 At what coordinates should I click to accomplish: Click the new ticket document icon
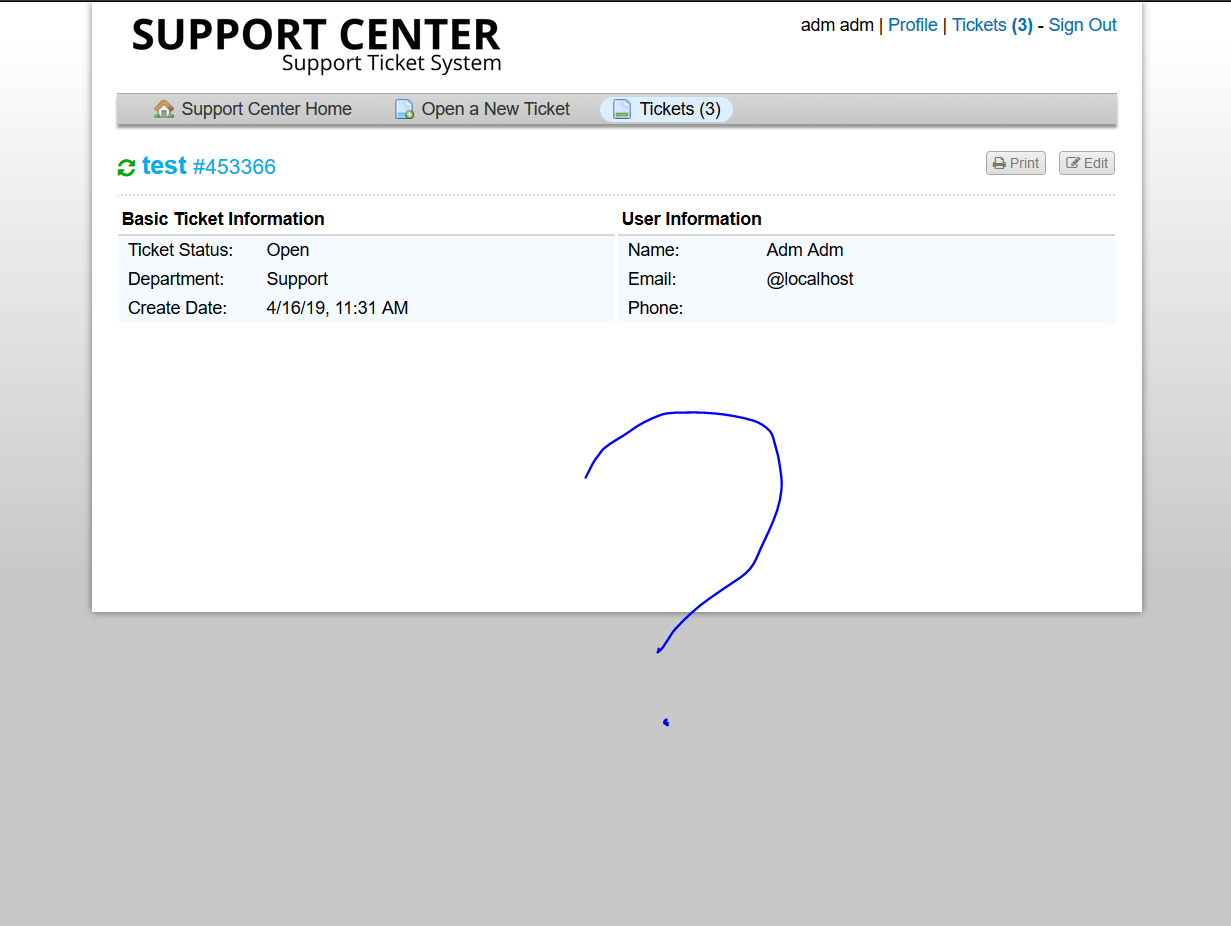404,109
